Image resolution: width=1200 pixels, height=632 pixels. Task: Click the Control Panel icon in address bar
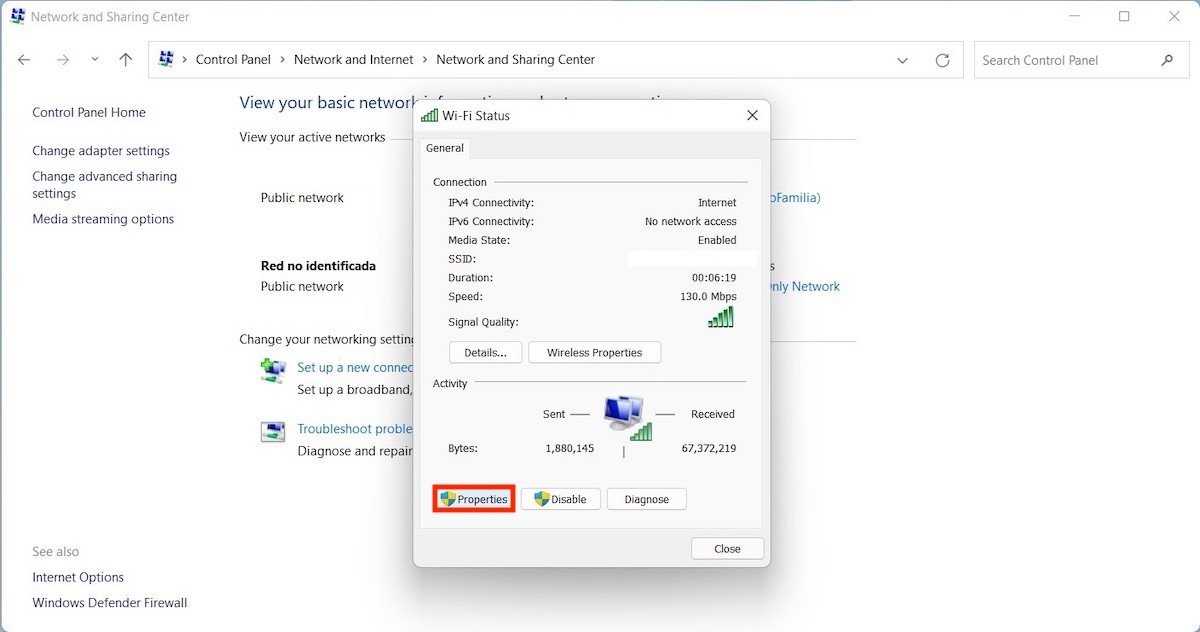pos(167,60)
